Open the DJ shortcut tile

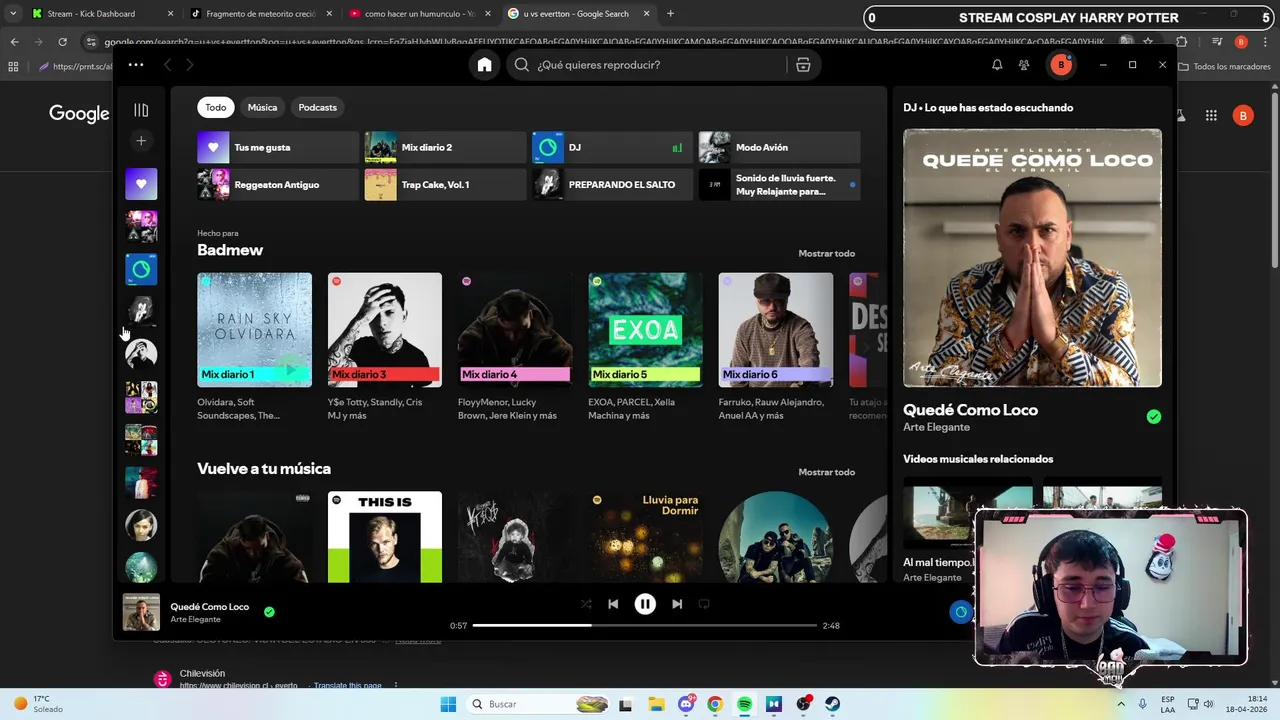[x=612, y=147]
